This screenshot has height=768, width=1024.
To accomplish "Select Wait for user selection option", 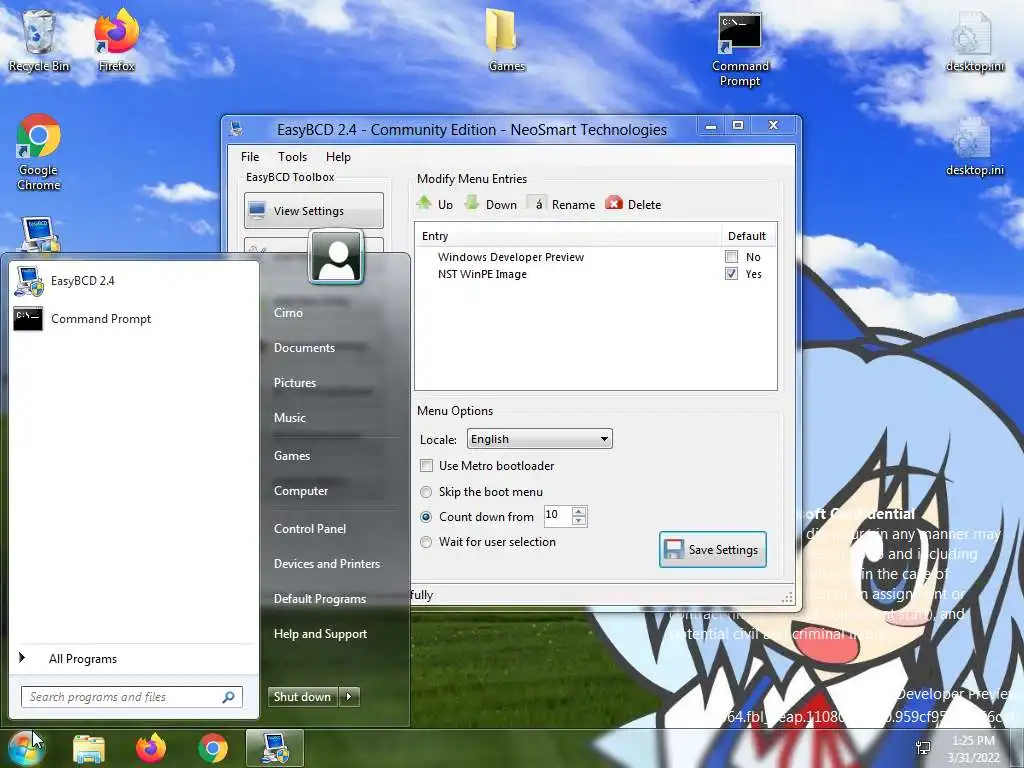I will coord(426,541).
